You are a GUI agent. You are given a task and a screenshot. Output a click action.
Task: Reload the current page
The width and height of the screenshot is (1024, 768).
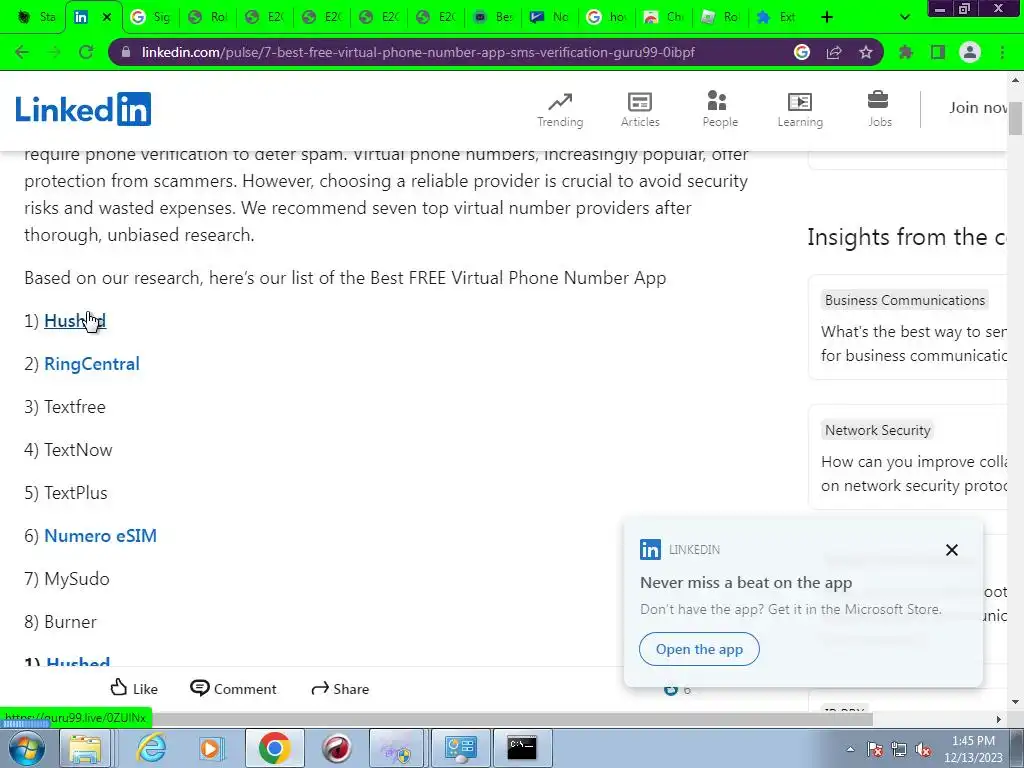coord(86,52)
